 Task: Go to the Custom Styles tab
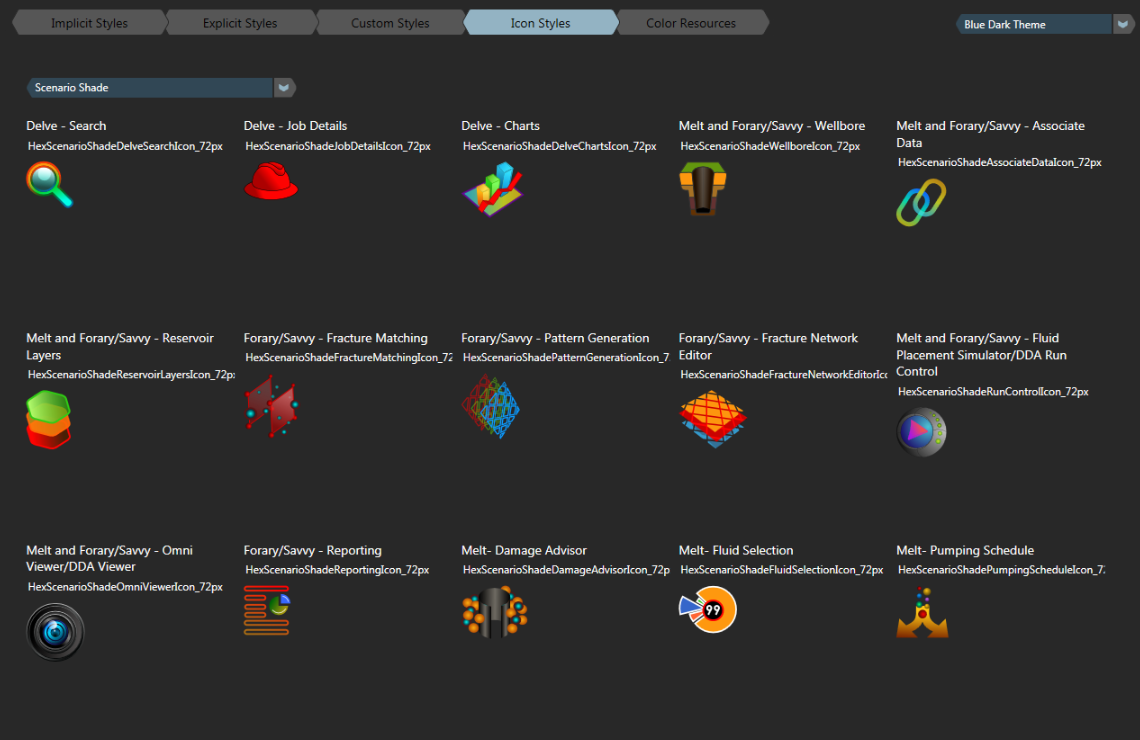pos(390,23)
